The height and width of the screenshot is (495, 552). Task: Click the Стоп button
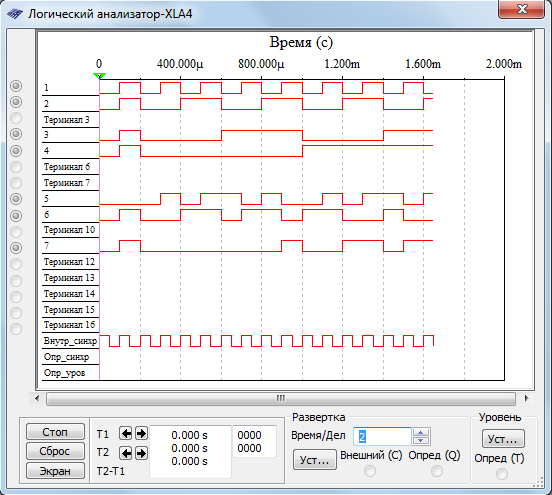pyautogui.click(x=55, y=432)
